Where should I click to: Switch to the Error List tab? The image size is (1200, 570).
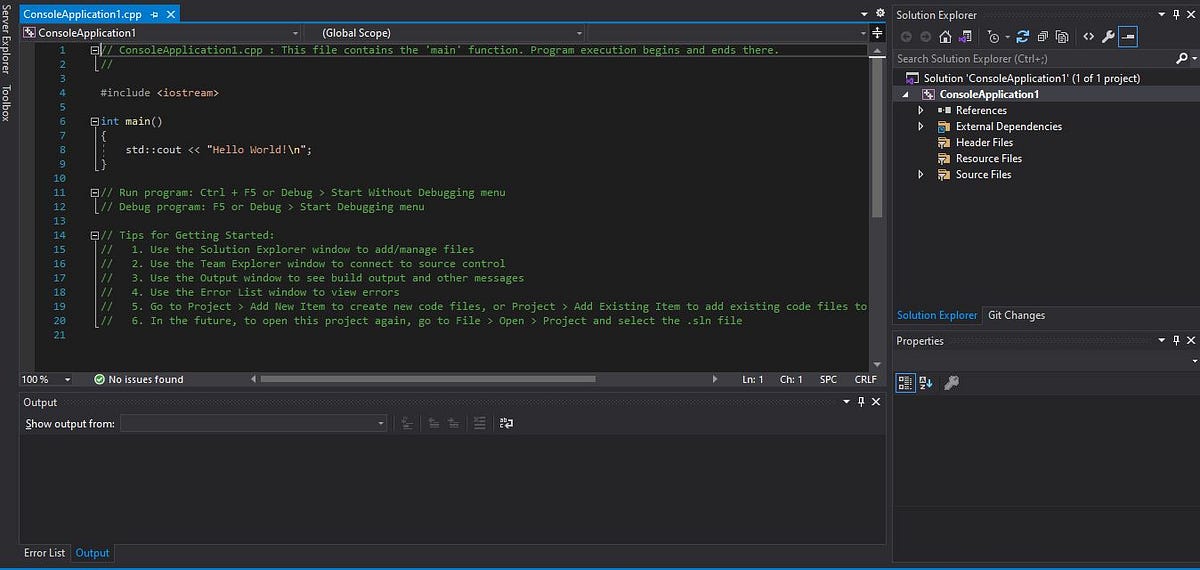click(44, 553)
